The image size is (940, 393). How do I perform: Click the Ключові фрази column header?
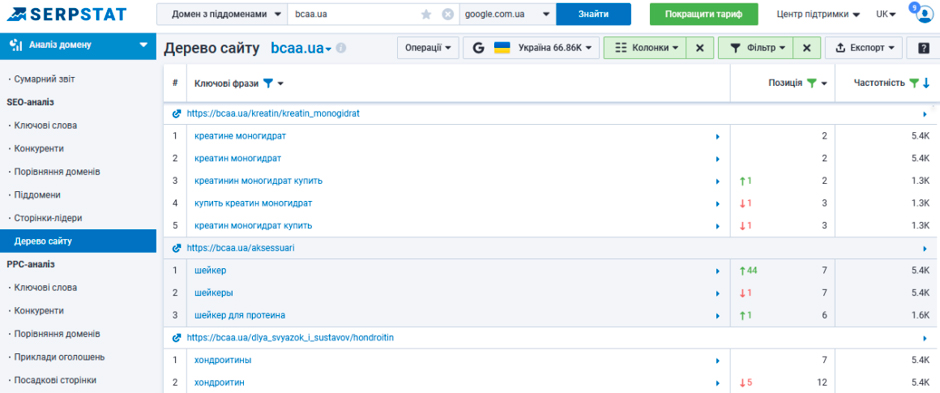coord(226,83)
